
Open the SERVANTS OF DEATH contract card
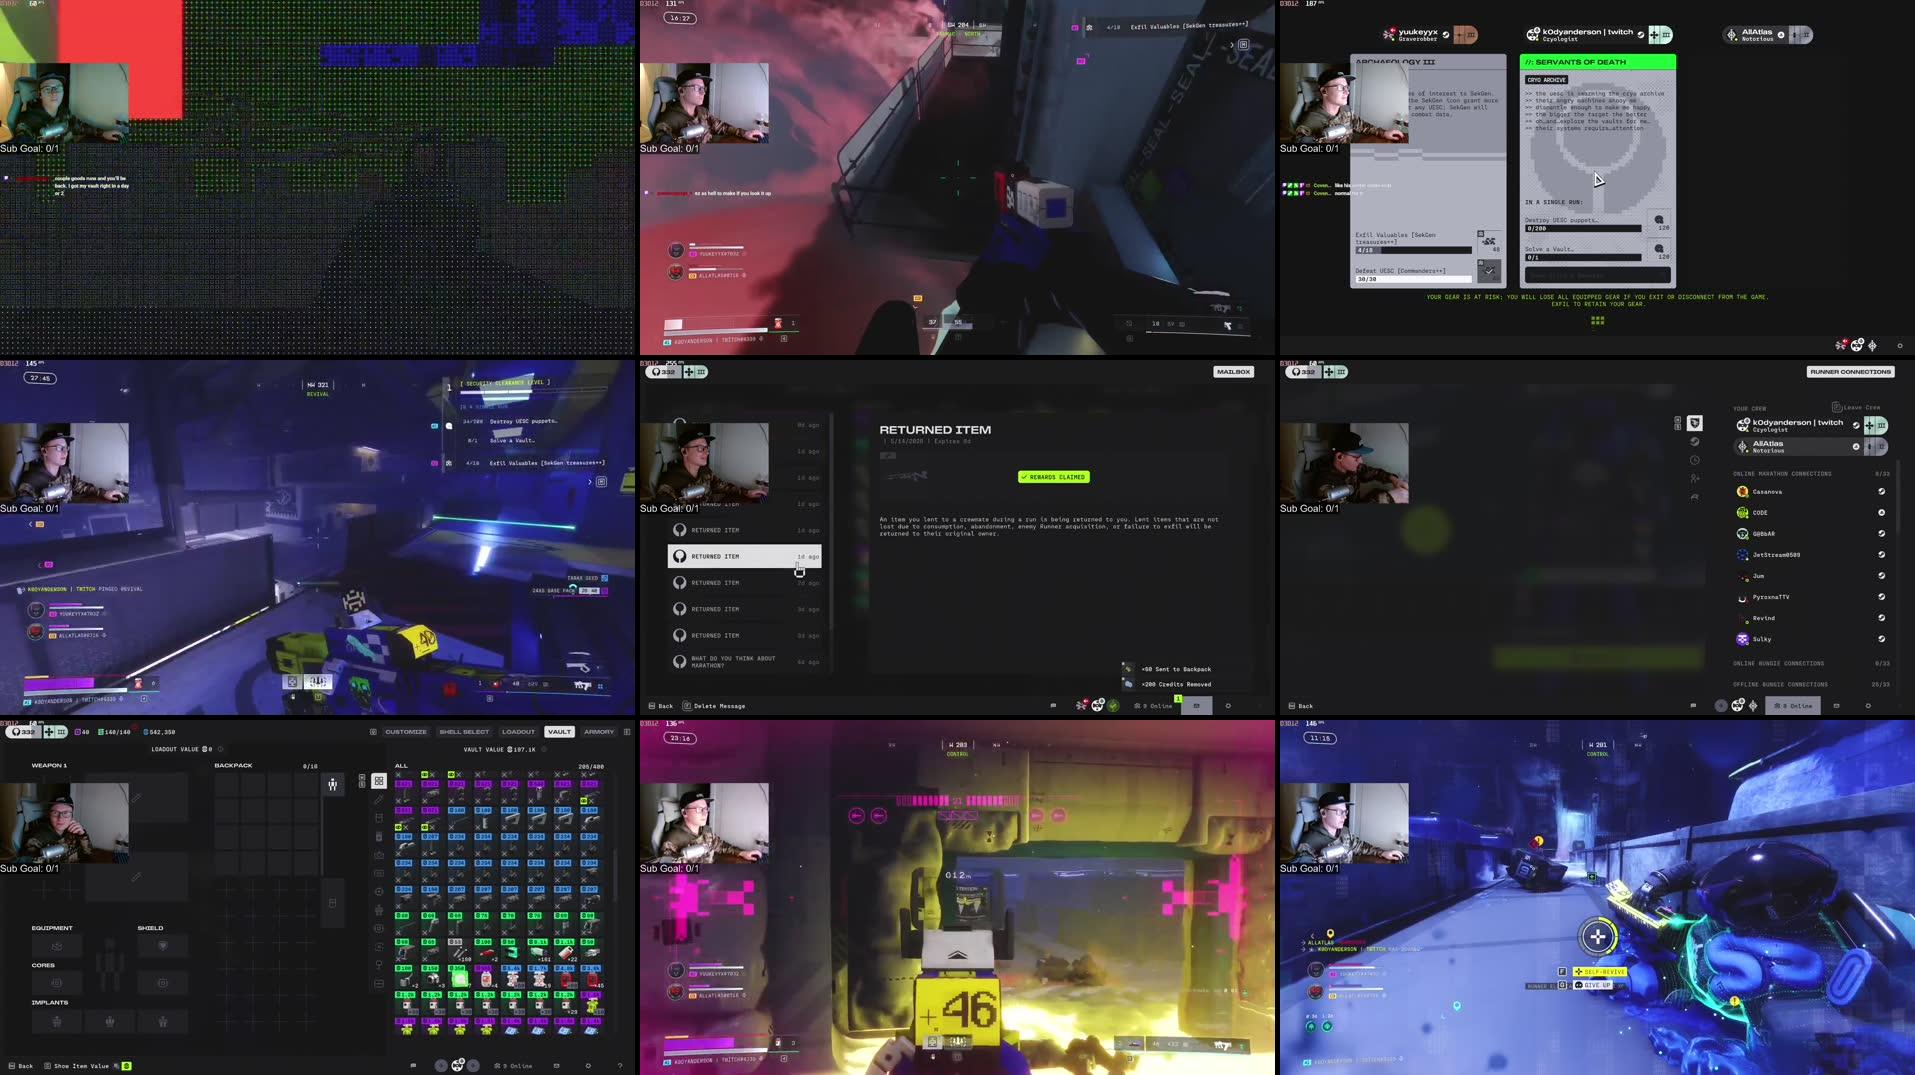[1598, 171]
